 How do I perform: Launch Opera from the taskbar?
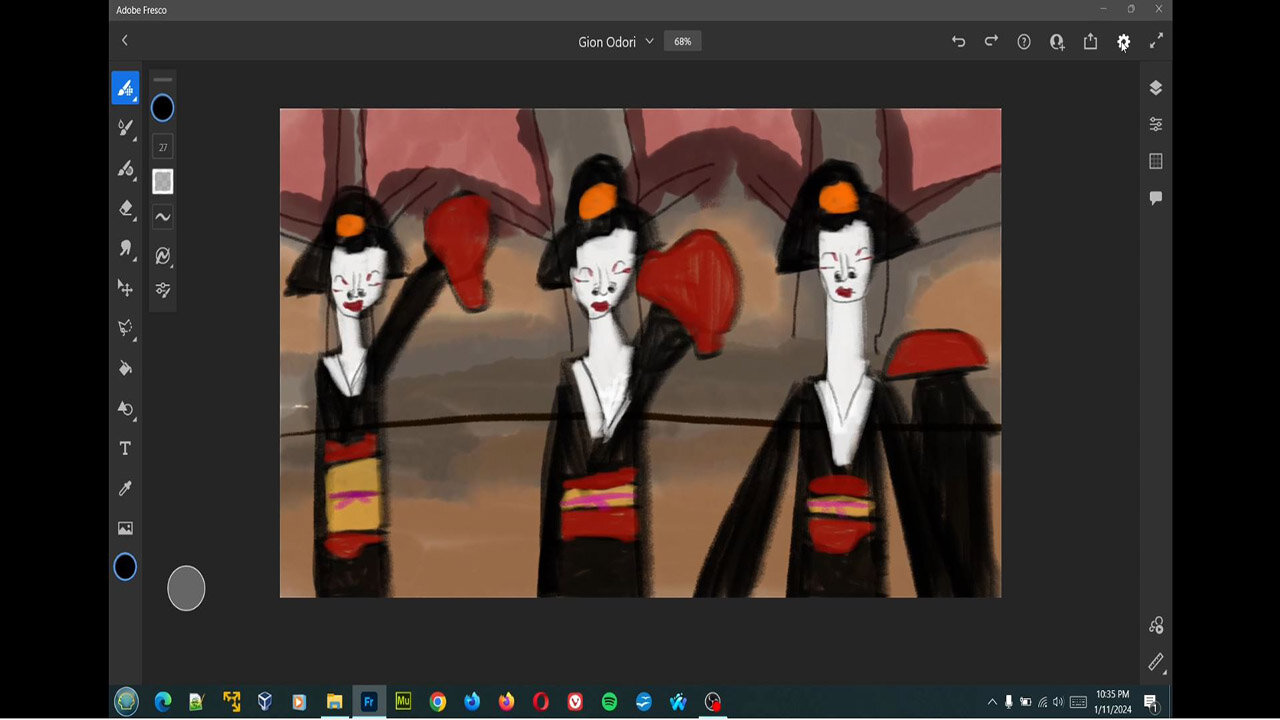tap(541, 702)
